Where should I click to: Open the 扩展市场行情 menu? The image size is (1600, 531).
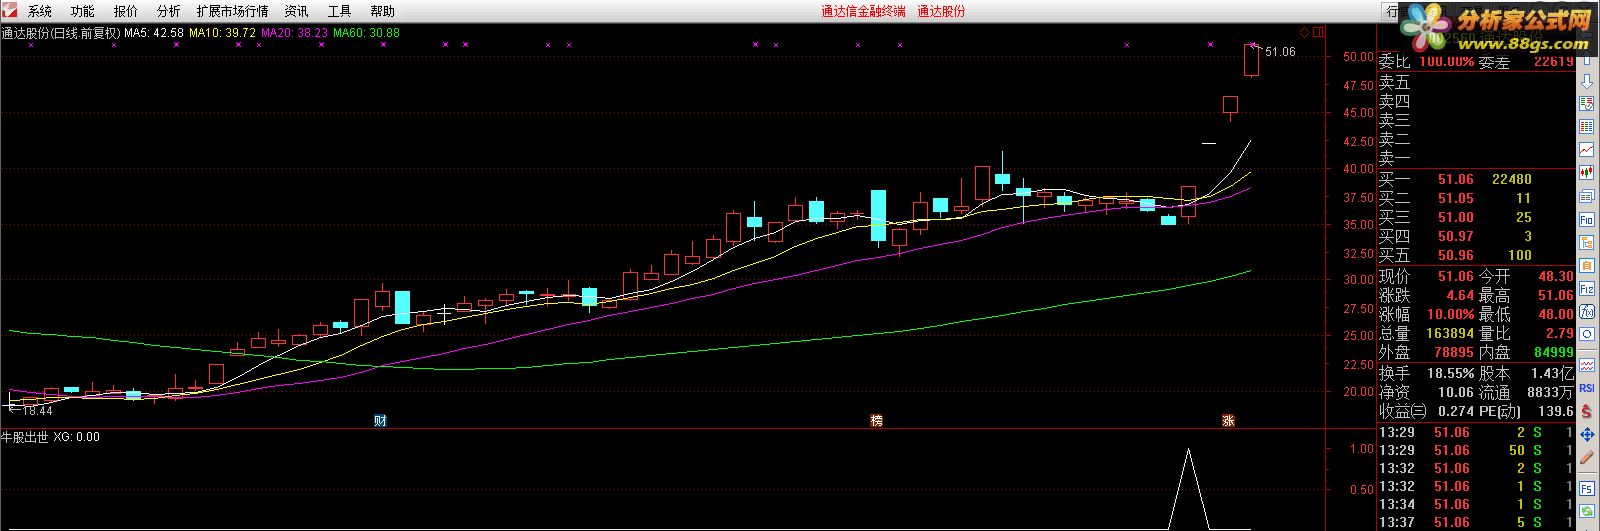coord(232,11)
